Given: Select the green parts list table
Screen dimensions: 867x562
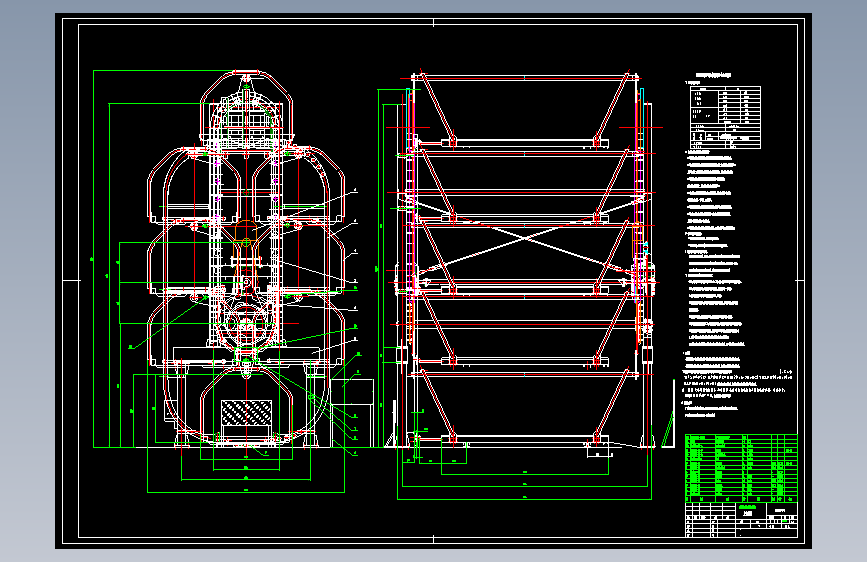Looking at the screenshot, I should 740,466.
